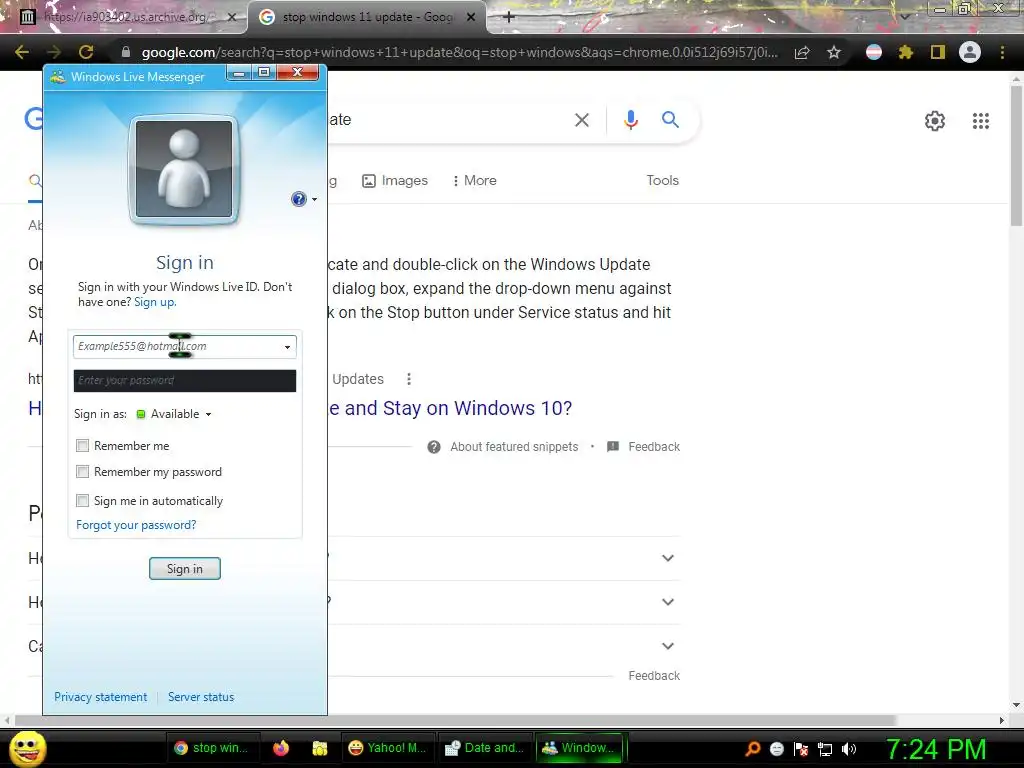The image size is (1024, 768).
Task: Click the share page icon in address bar
Action: 802,52
